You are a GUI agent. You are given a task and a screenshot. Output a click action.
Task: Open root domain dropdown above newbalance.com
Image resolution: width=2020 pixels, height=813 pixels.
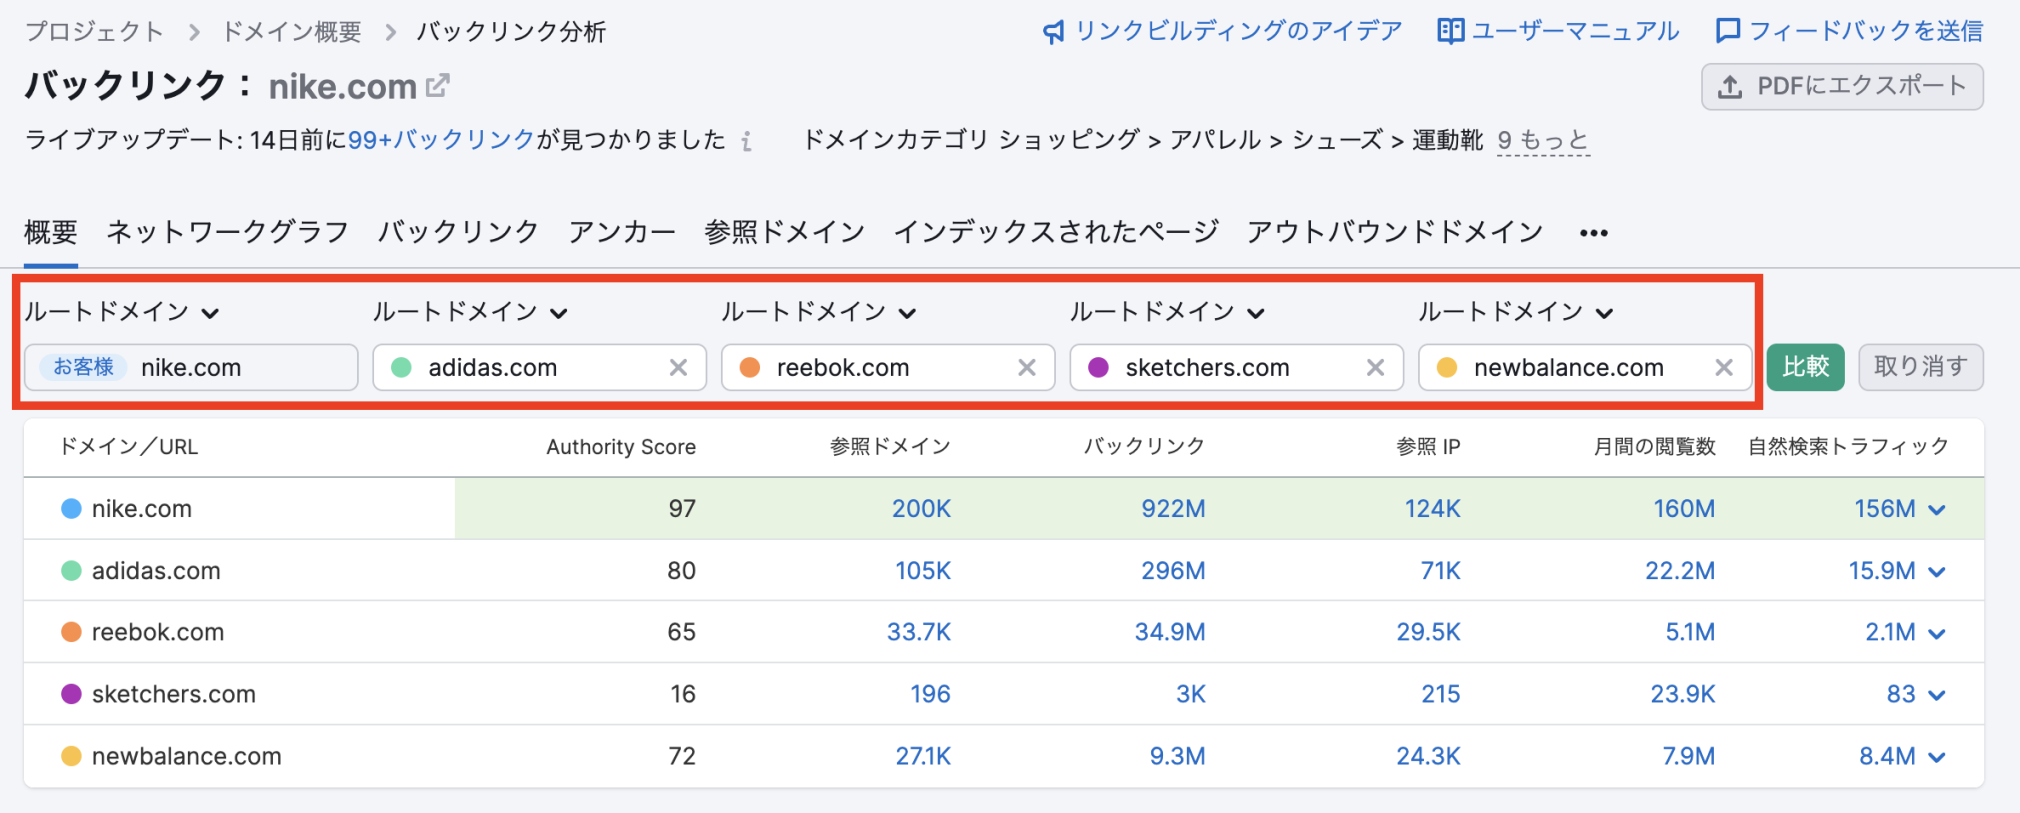tap(1516, 312)
